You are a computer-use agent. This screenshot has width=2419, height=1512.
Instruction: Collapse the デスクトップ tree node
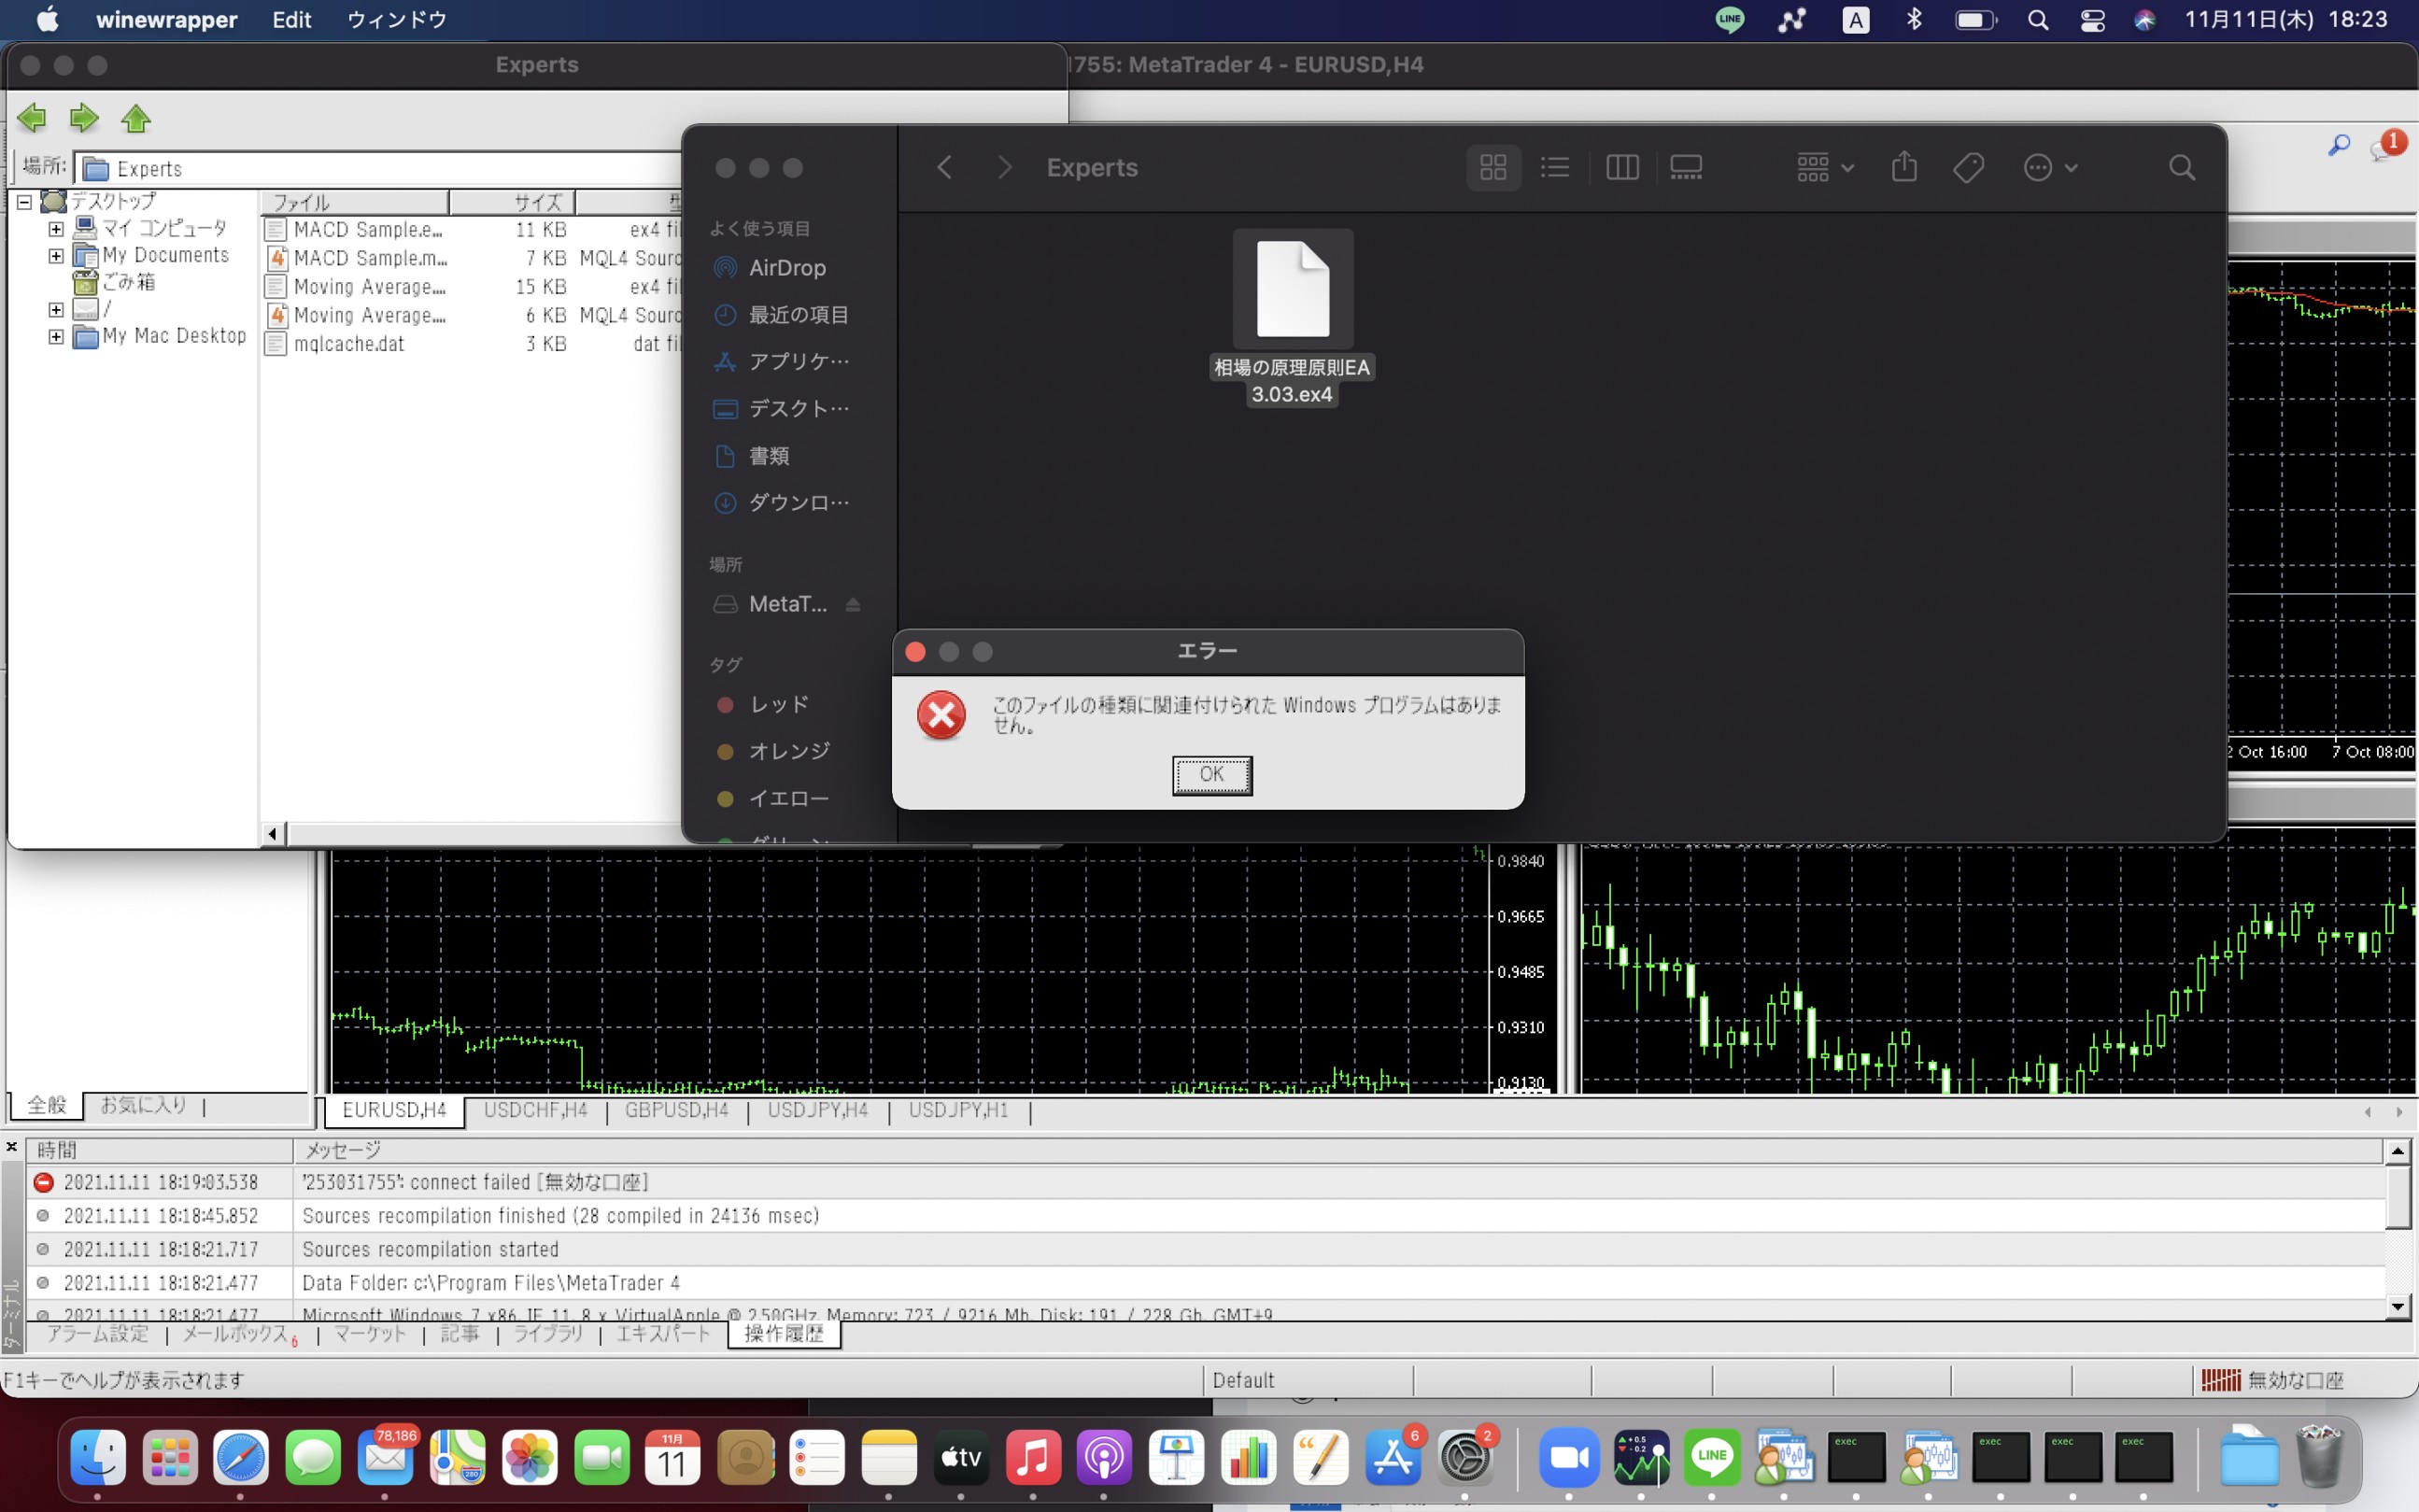24,202
